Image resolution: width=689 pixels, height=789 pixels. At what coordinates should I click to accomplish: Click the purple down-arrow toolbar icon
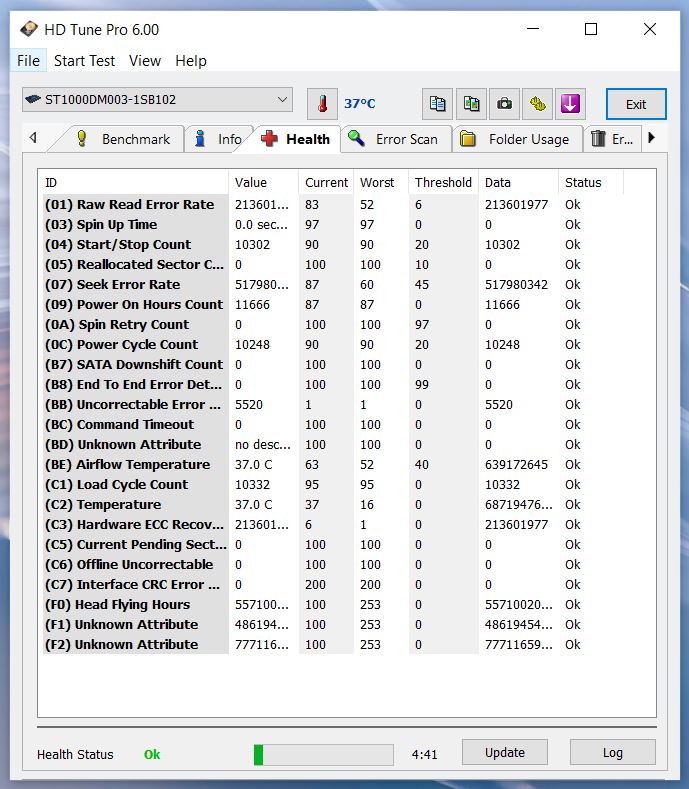coord(571,103)
